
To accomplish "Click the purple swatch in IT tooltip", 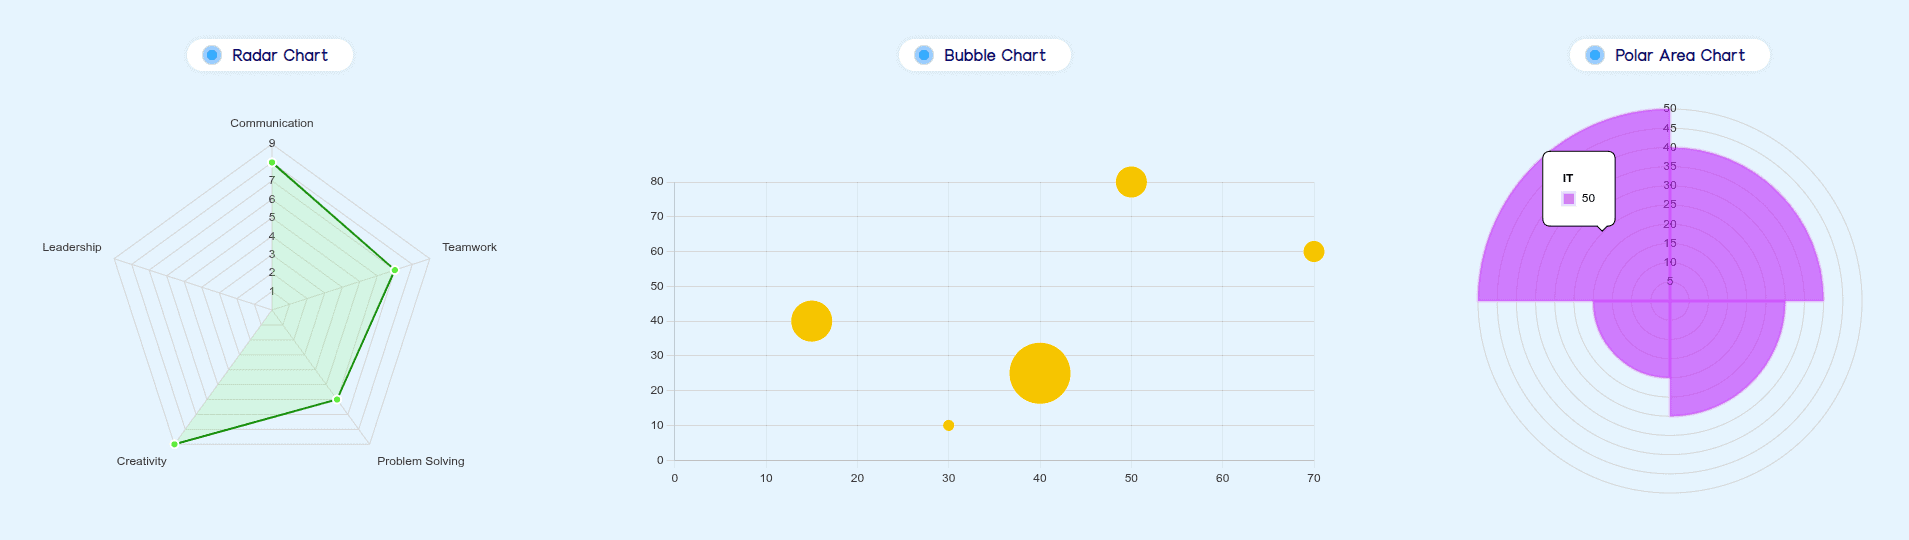I will (1568, 198).
